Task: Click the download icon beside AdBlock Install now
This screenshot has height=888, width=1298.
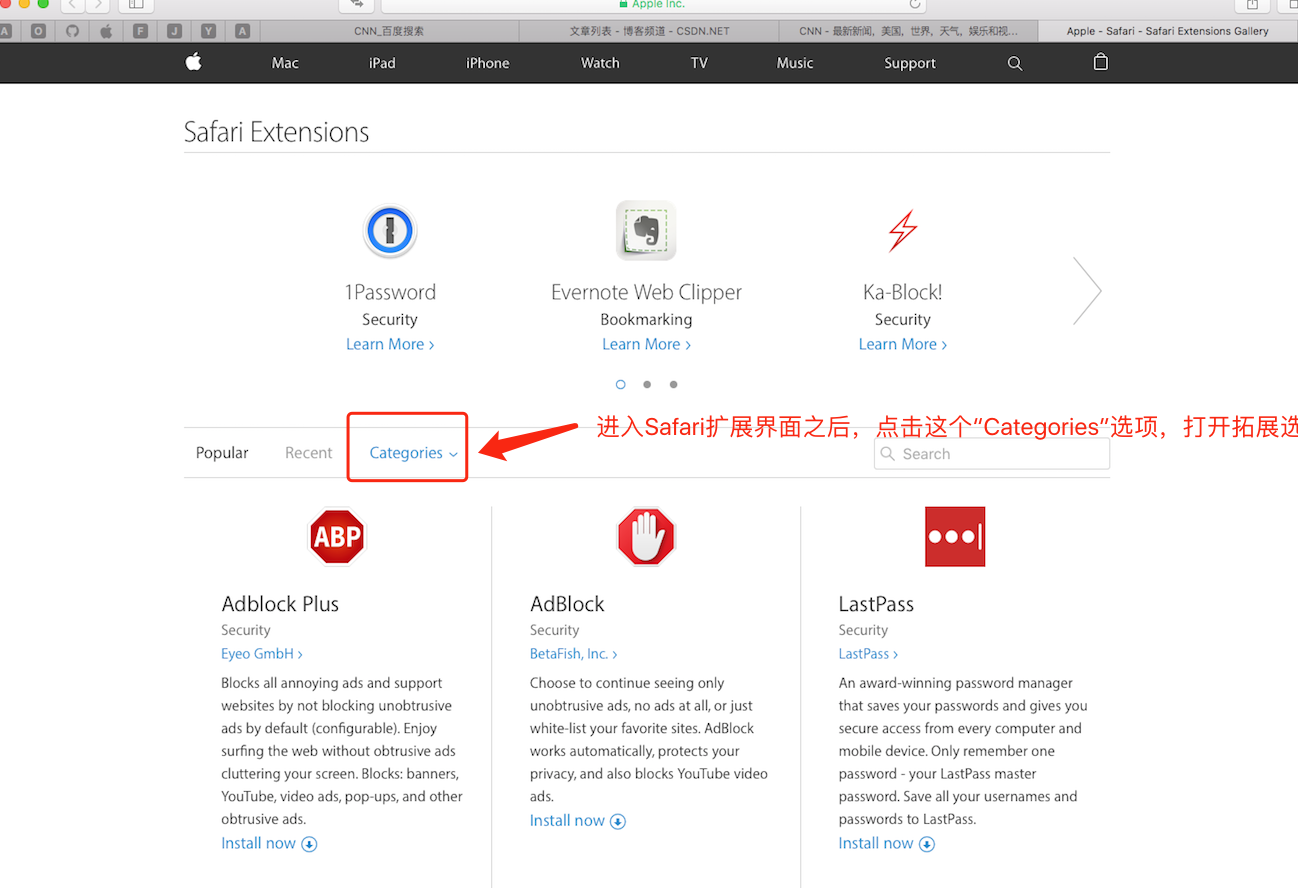Action: point(618,821)
